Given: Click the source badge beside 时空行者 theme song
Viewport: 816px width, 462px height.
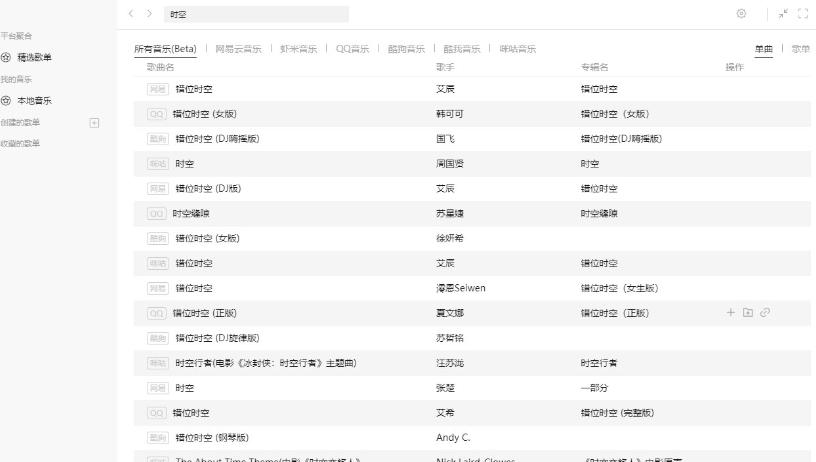Looking at the screenshot, I should pos(158,363).
